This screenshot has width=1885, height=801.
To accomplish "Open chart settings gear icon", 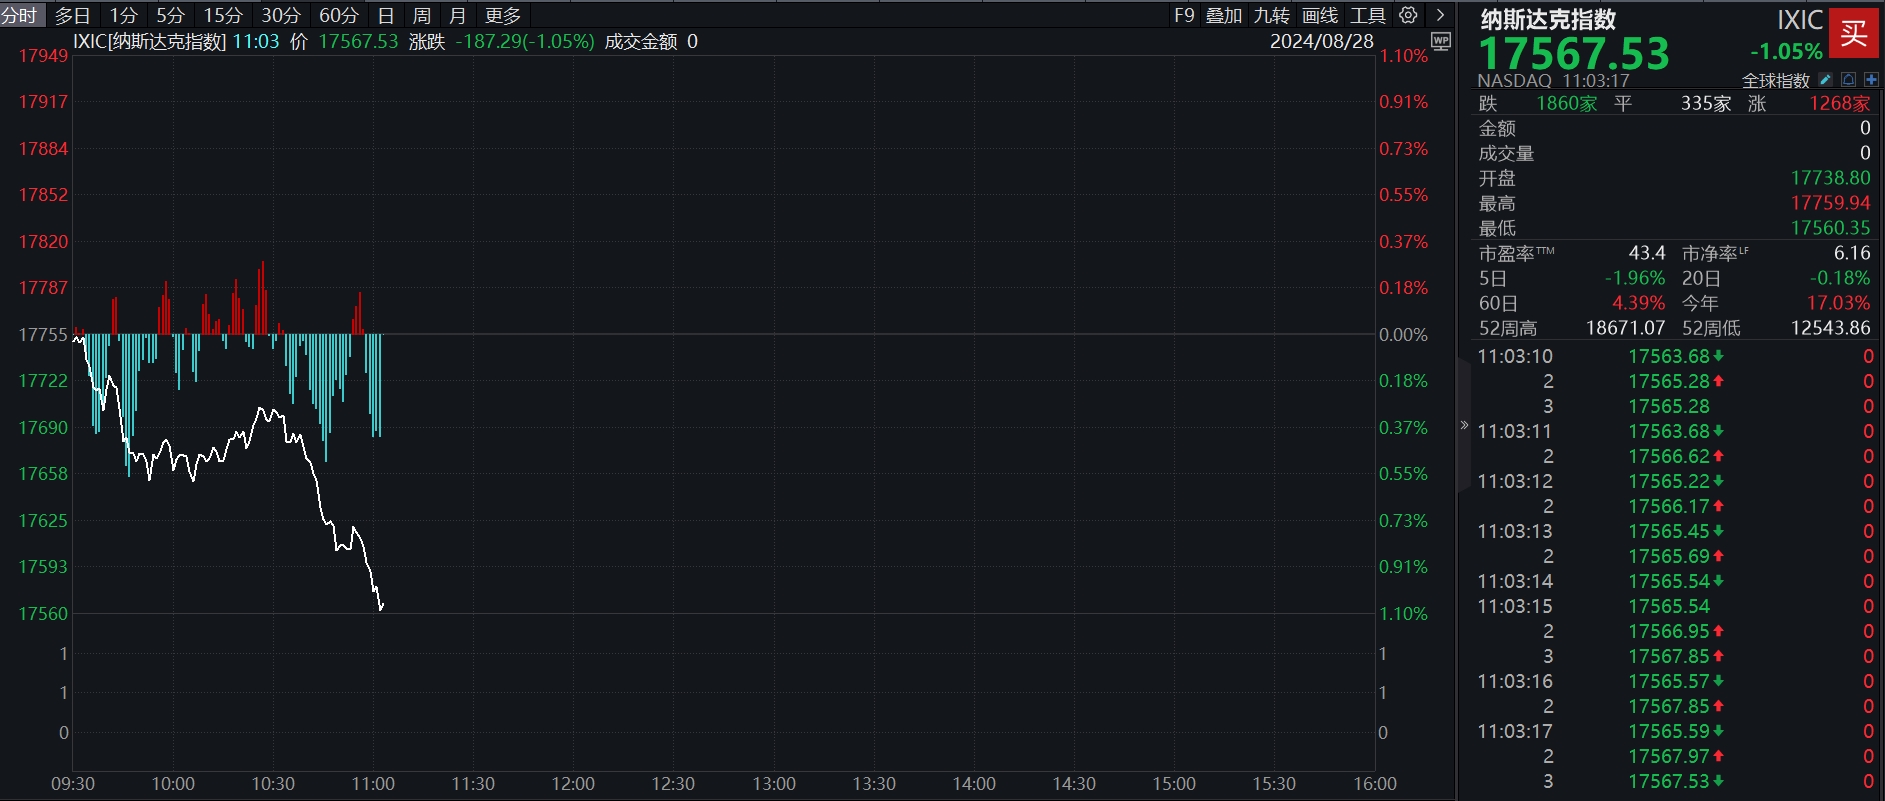I will (1408, 15).
